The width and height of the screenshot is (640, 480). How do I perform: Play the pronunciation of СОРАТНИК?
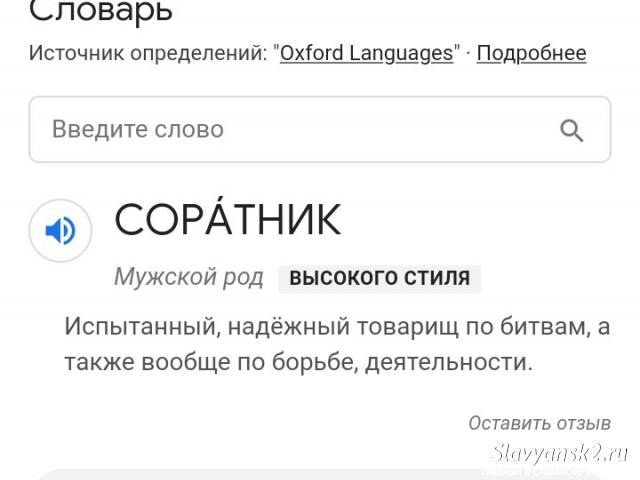click(x=60, y=231)
